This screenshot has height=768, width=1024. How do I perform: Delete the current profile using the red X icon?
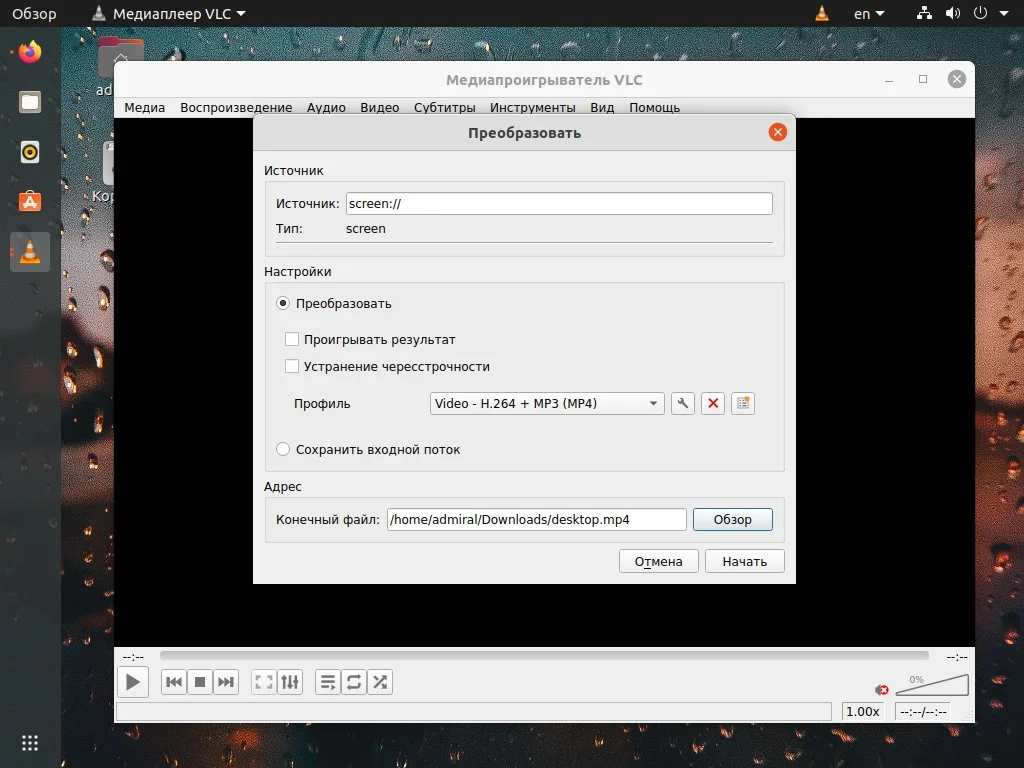pyautogui.click(x=713, y=403)
